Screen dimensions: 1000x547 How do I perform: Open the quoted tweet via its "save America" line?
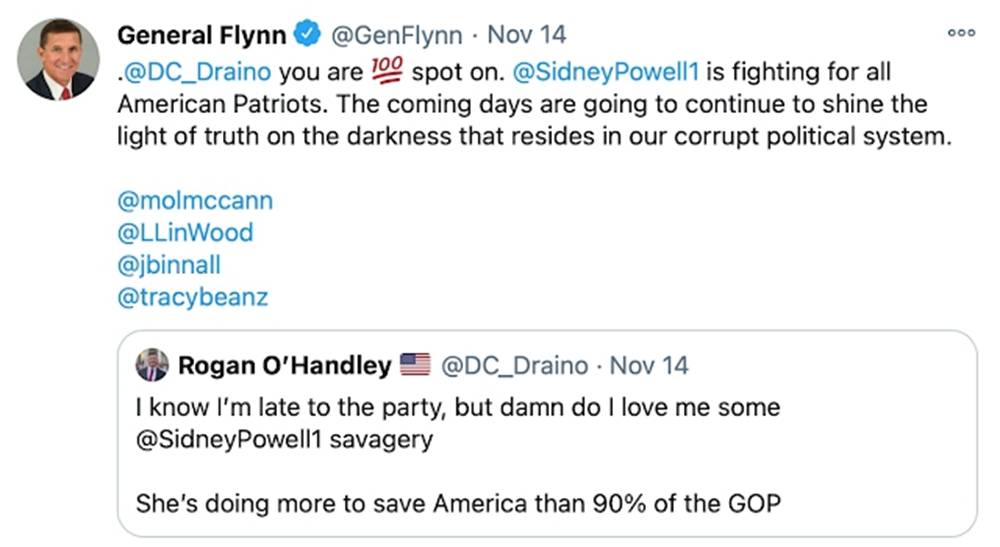point(456,503)
